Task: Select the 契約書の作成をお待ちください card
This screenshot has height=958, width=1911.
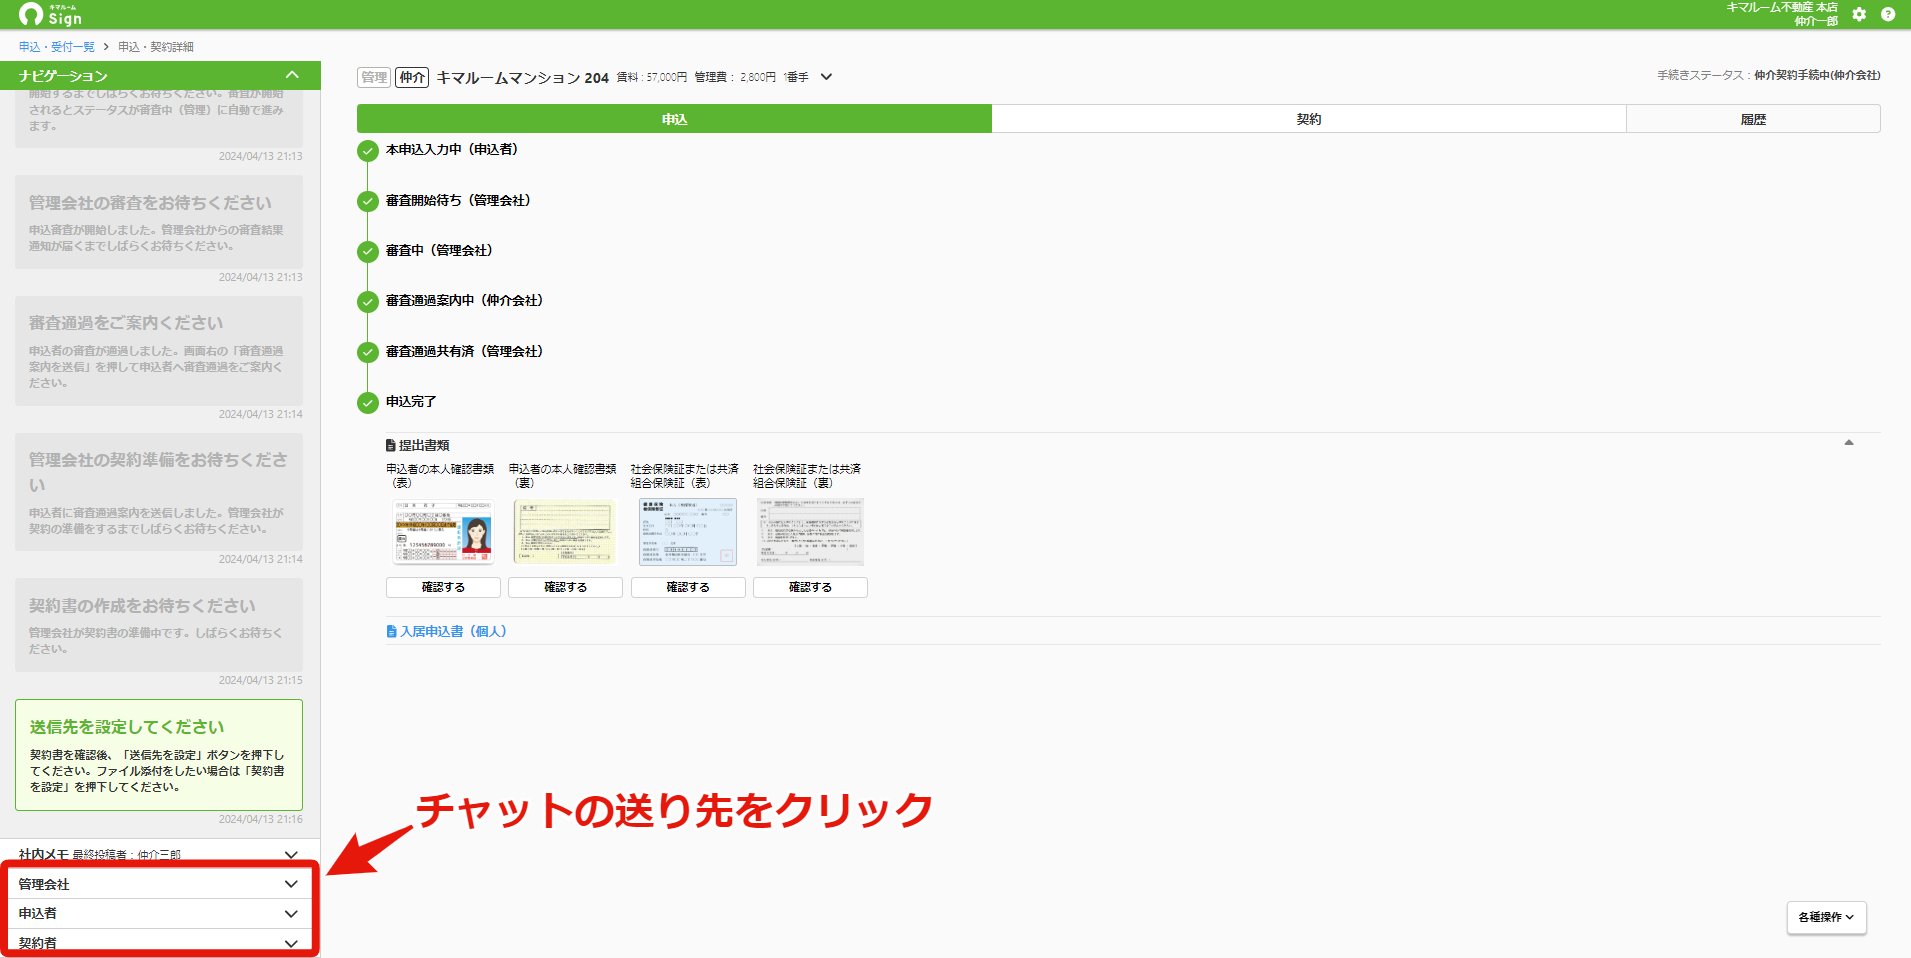Action: (x=159, y=625)
